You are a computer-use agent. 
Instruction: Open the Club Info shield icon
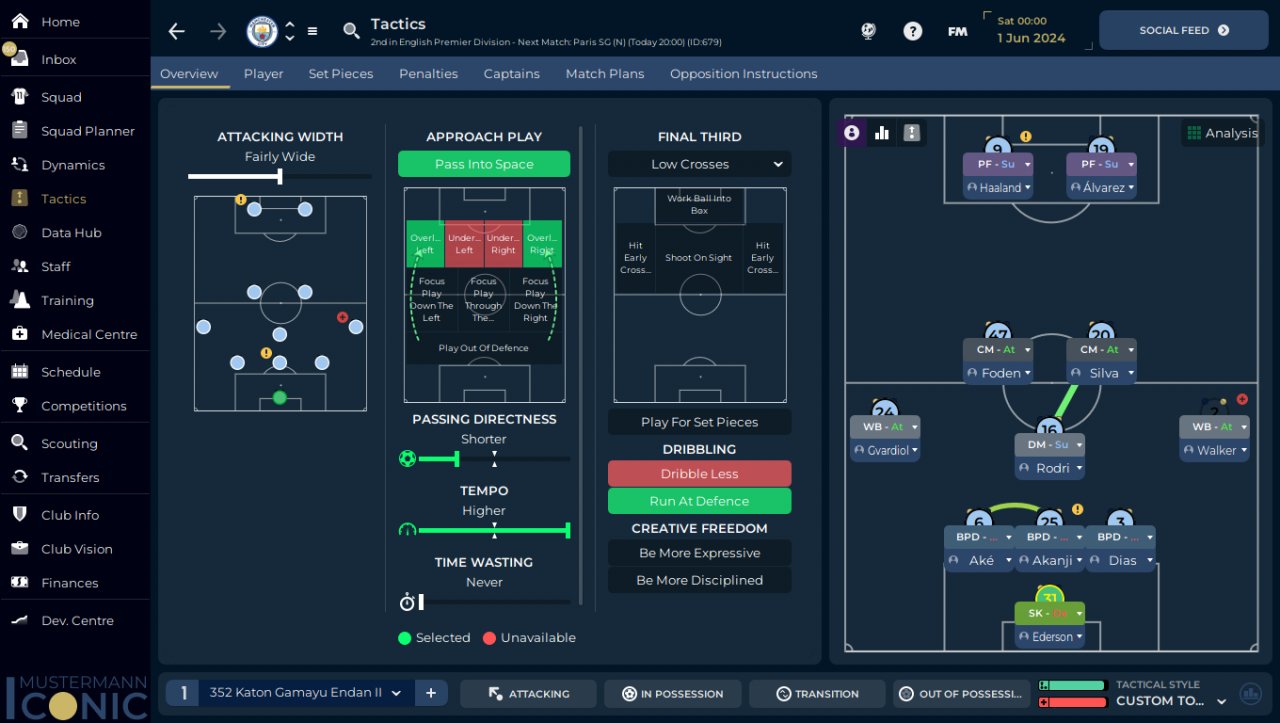(x=19, y=514)
